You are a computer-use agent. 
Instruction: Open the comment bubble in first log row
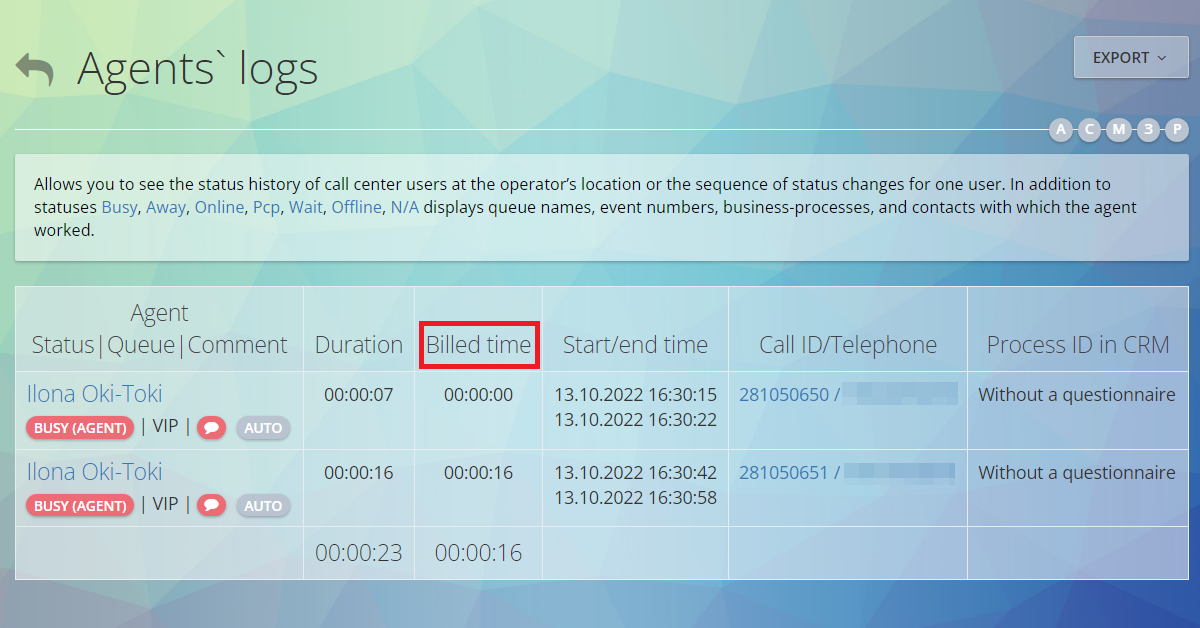point(211,428)
